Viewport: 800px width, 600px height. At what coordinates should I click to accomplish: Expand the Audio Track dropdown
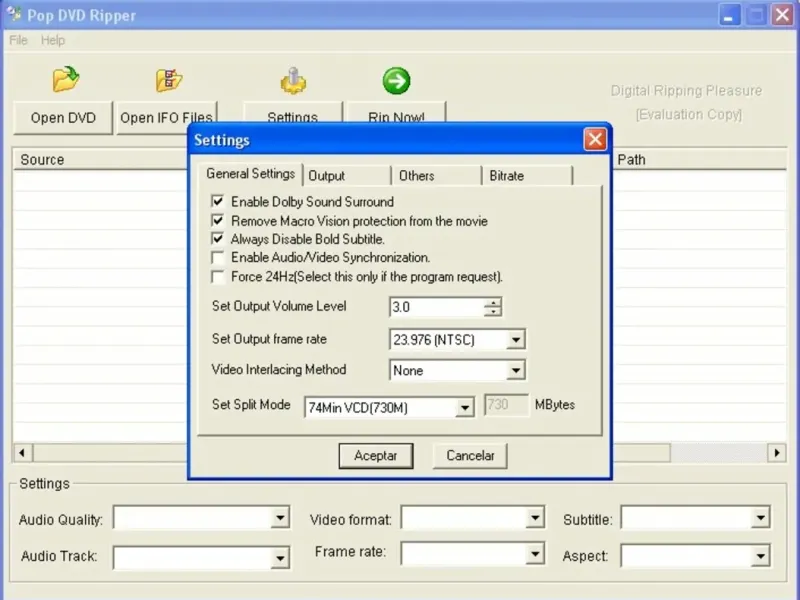(x=280, y=558)
